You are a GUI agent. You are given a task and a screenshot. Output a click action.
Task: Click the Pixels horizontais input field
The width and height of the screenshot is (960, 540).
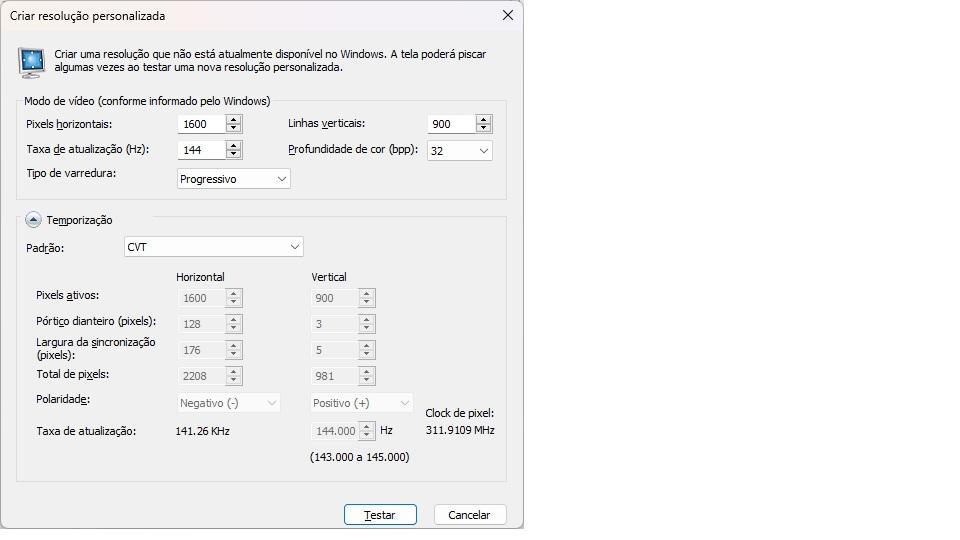coord(201,124)
